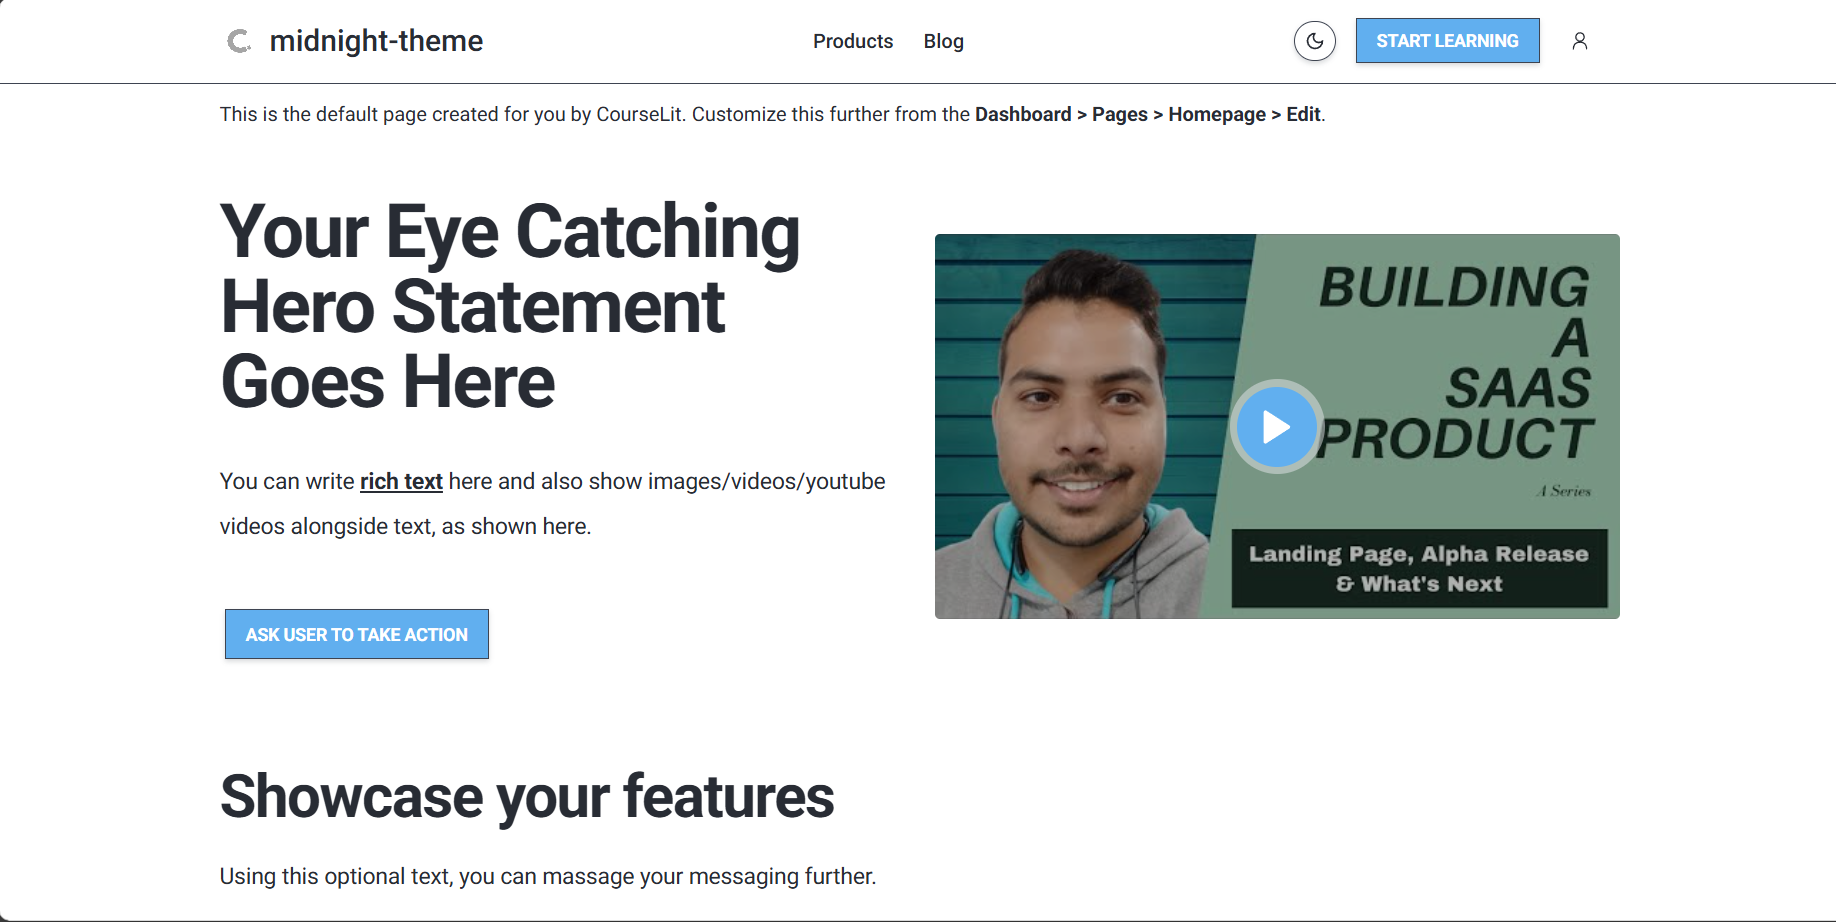Click the bold Edit text in the notice
Viewport: 1836px width, 922px height.
point(1302,115)
